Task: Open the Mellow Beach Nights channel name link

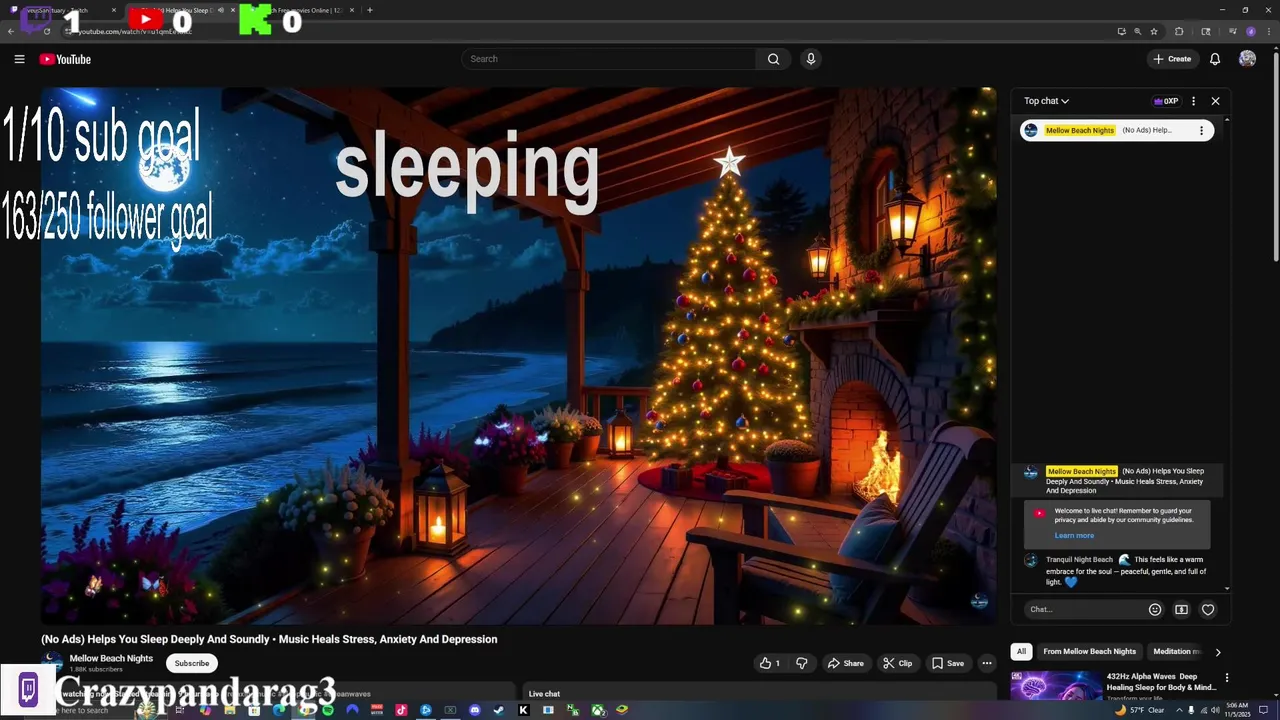Action: pyautogui.click(x=111, y=658)
